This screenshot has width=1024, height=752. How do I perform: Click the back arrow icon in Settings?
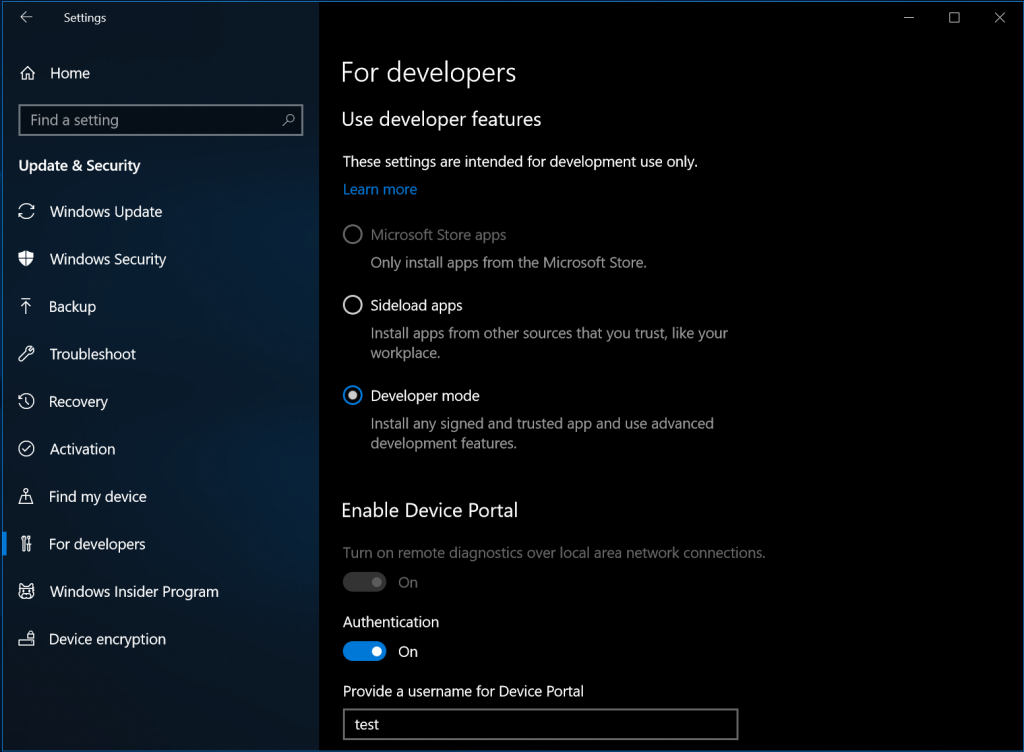(26, 17)
